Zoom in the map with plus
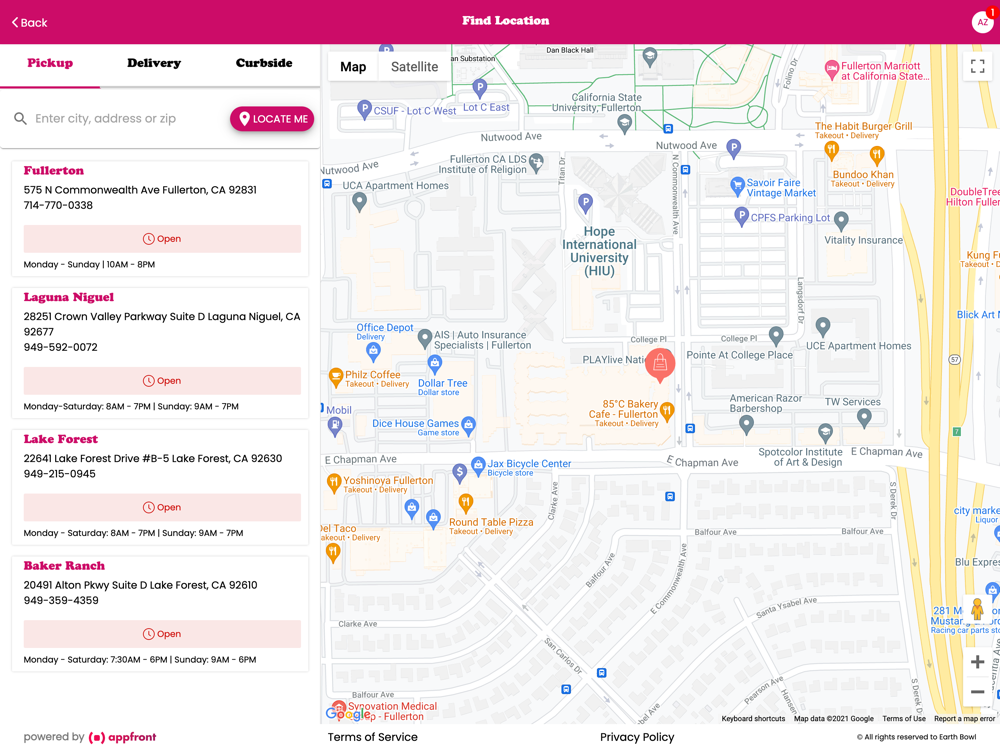The image size is (1000, 750). [977, 662]
